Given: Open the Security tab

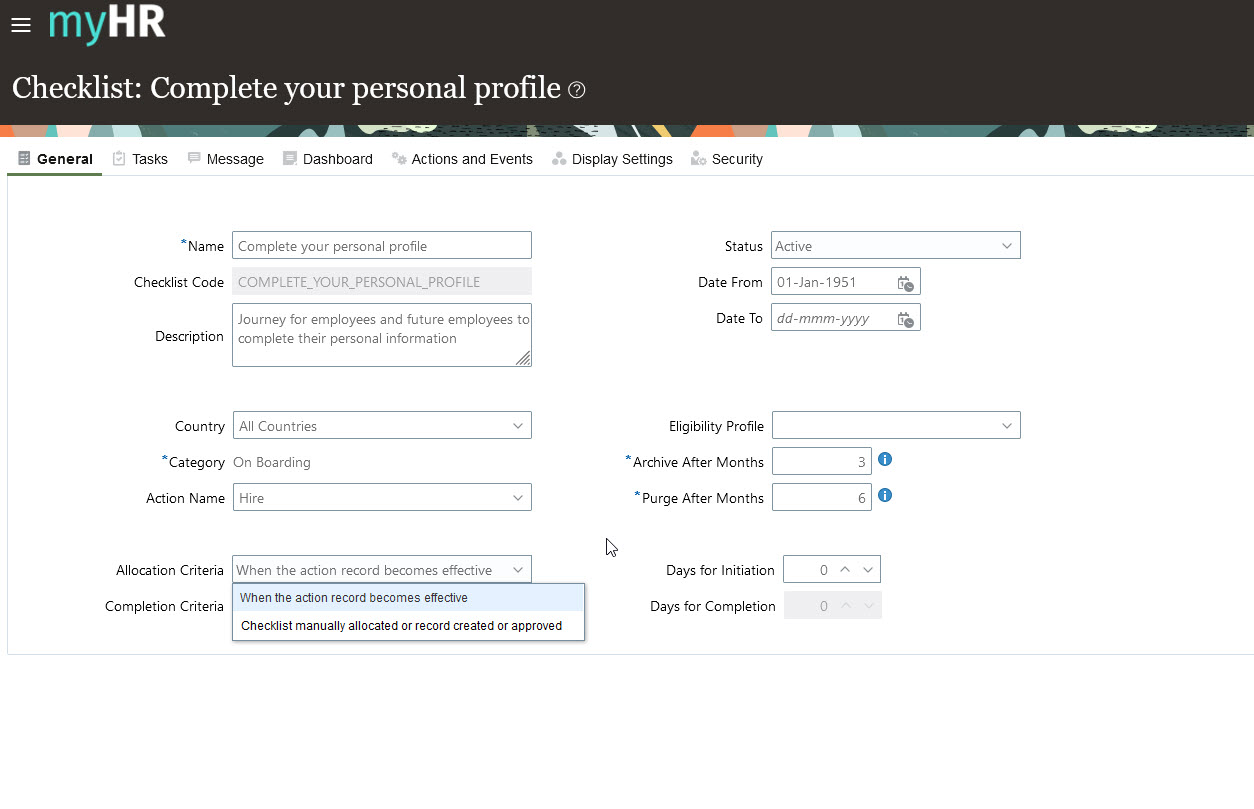Looking at the screenshot, I should point(727,159).
